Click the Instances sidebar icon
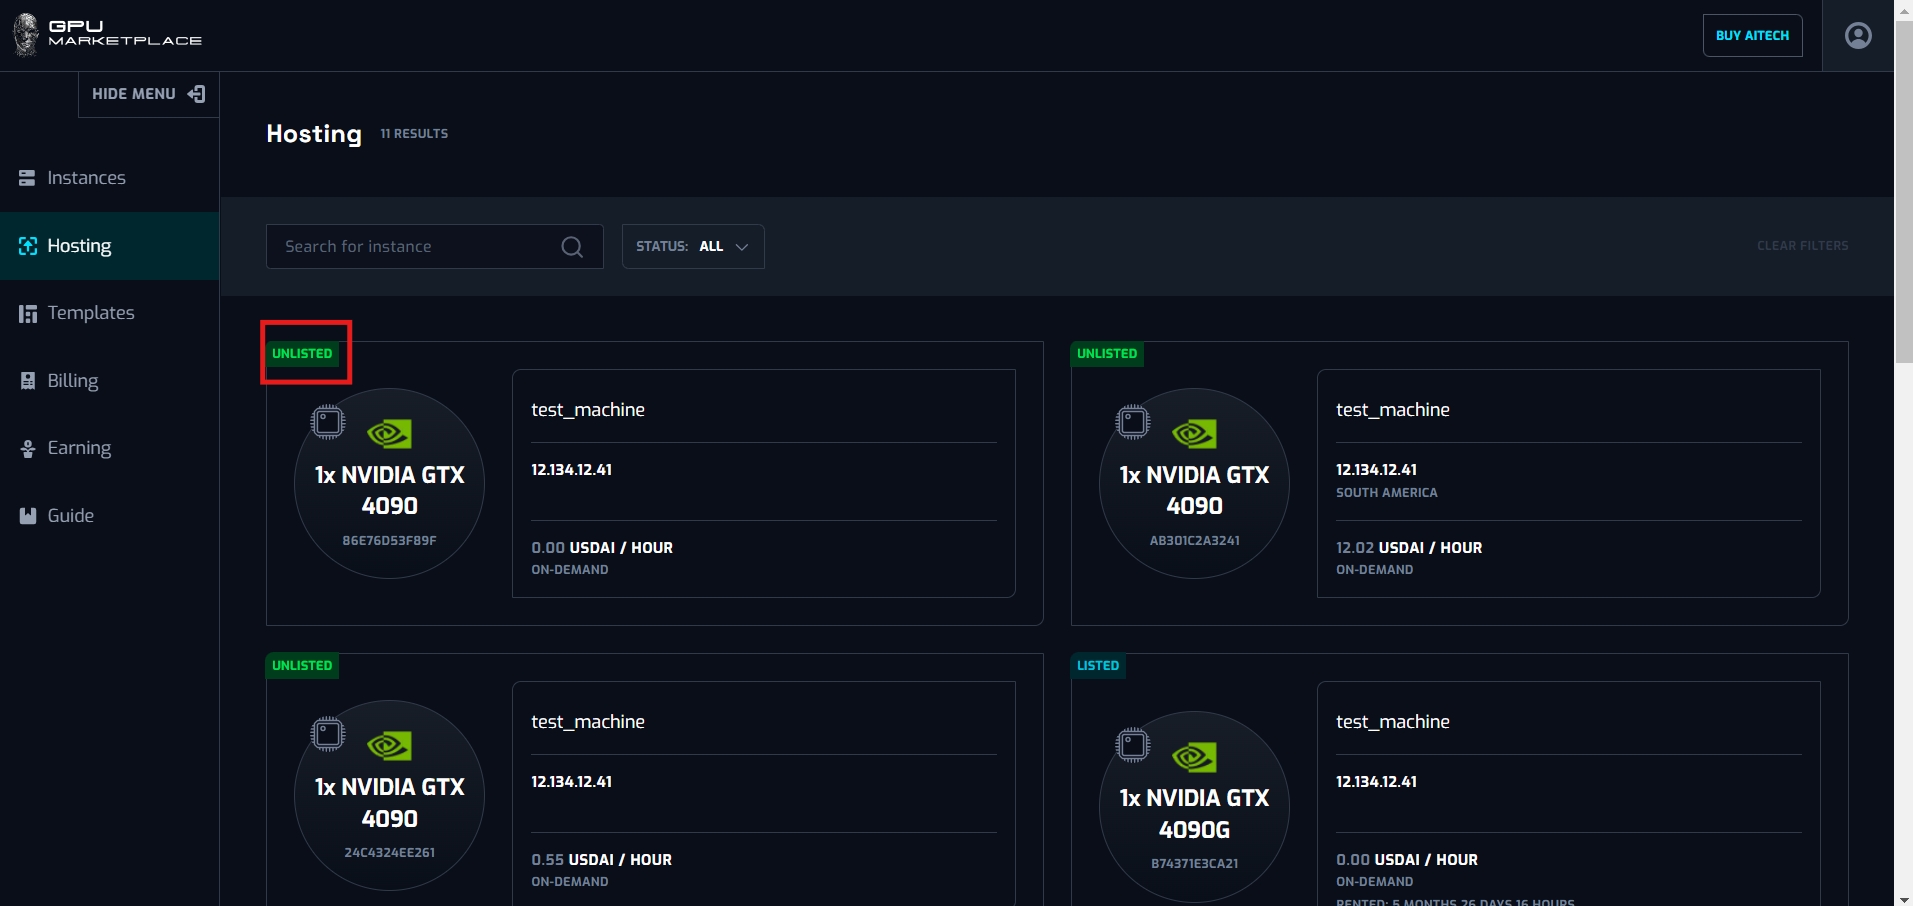The width and height of the screenshot is (1913, 906). [x=27, y=178]
